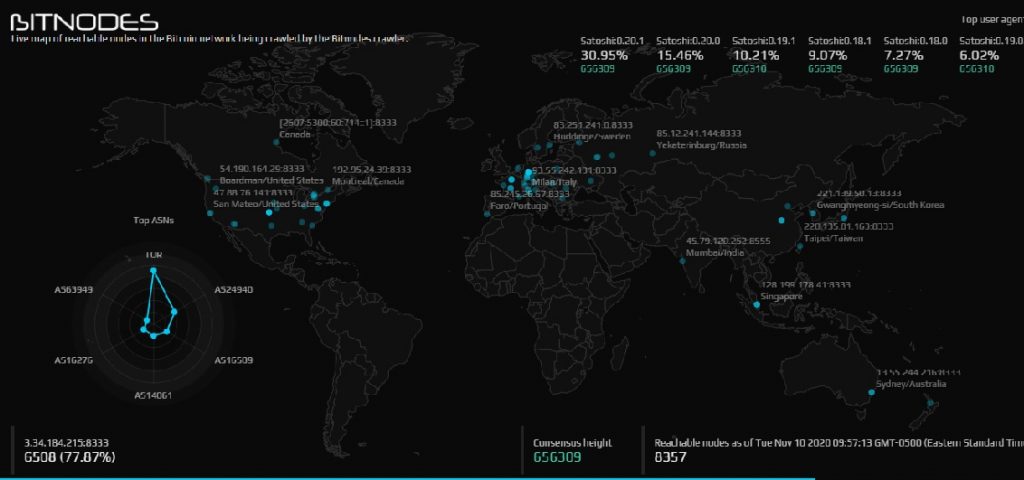Screen dimensions: 1024x480
Task: Click the AS14061 radar label
Action: tap(153, 395)
